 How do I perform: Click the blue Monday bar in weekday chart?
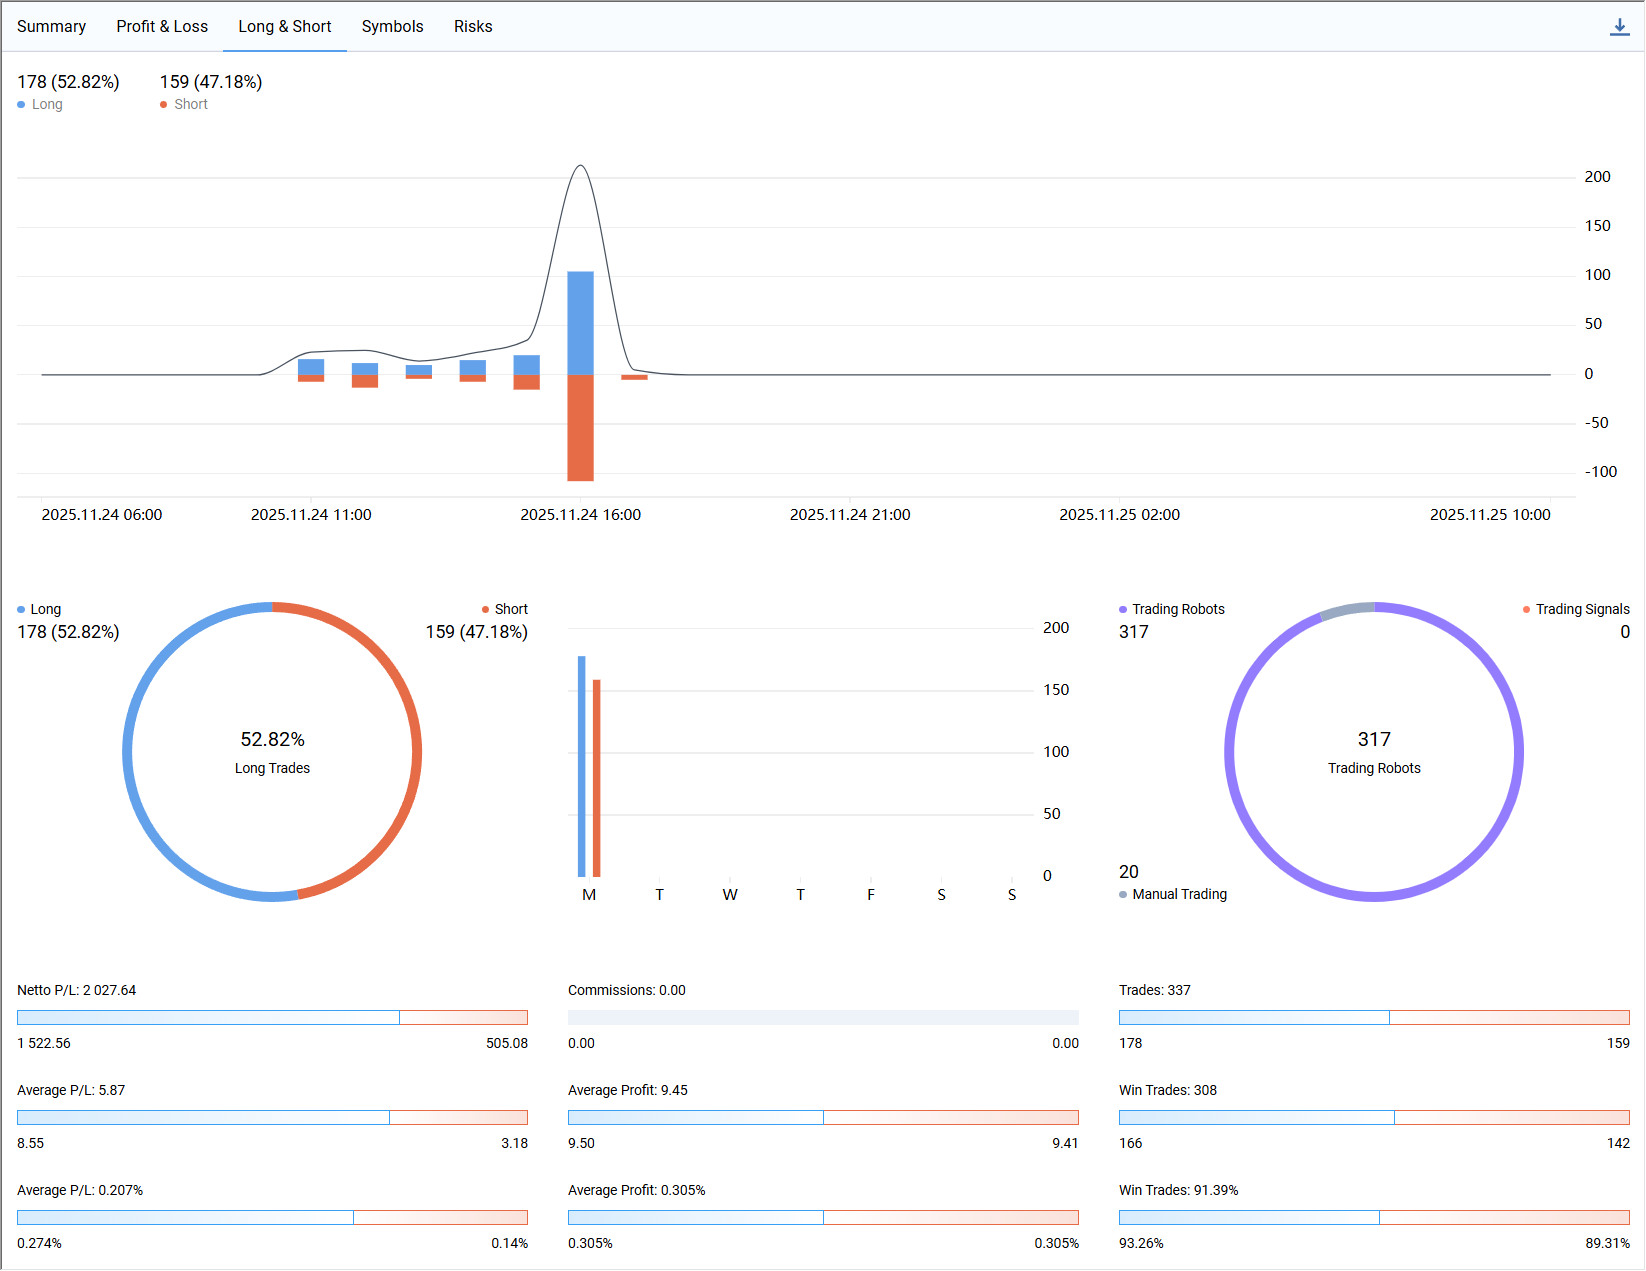(x=581, y=766)
